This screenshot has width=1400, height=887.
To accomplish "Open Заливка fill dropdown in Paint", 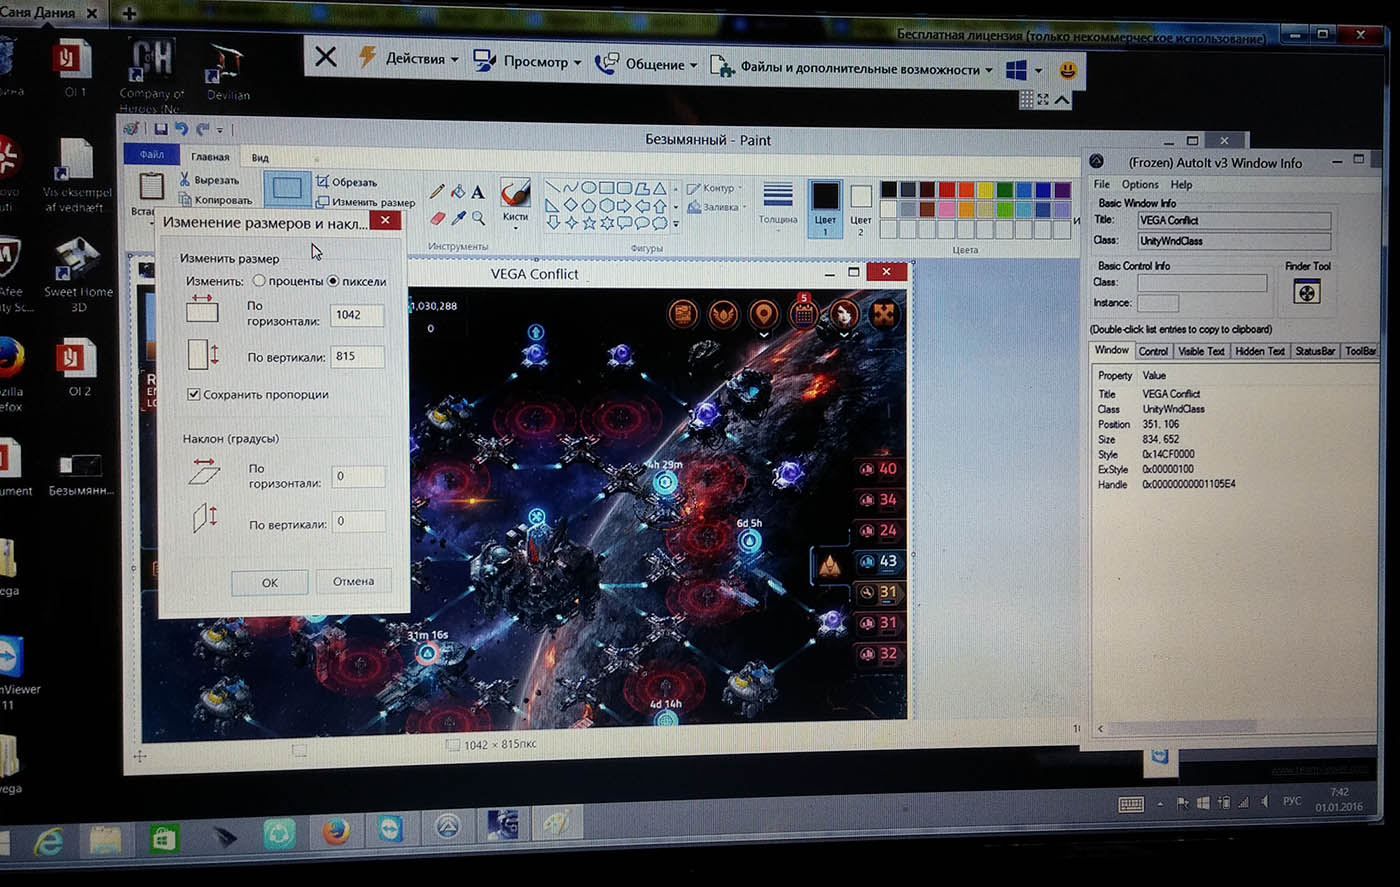I will click(x=715, y=207).
